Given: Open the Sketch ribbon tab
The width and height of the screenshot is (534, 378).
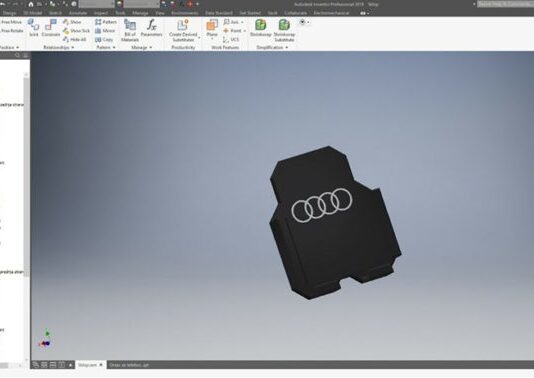Looking at the screenshot, I should (x=55, y=13).
